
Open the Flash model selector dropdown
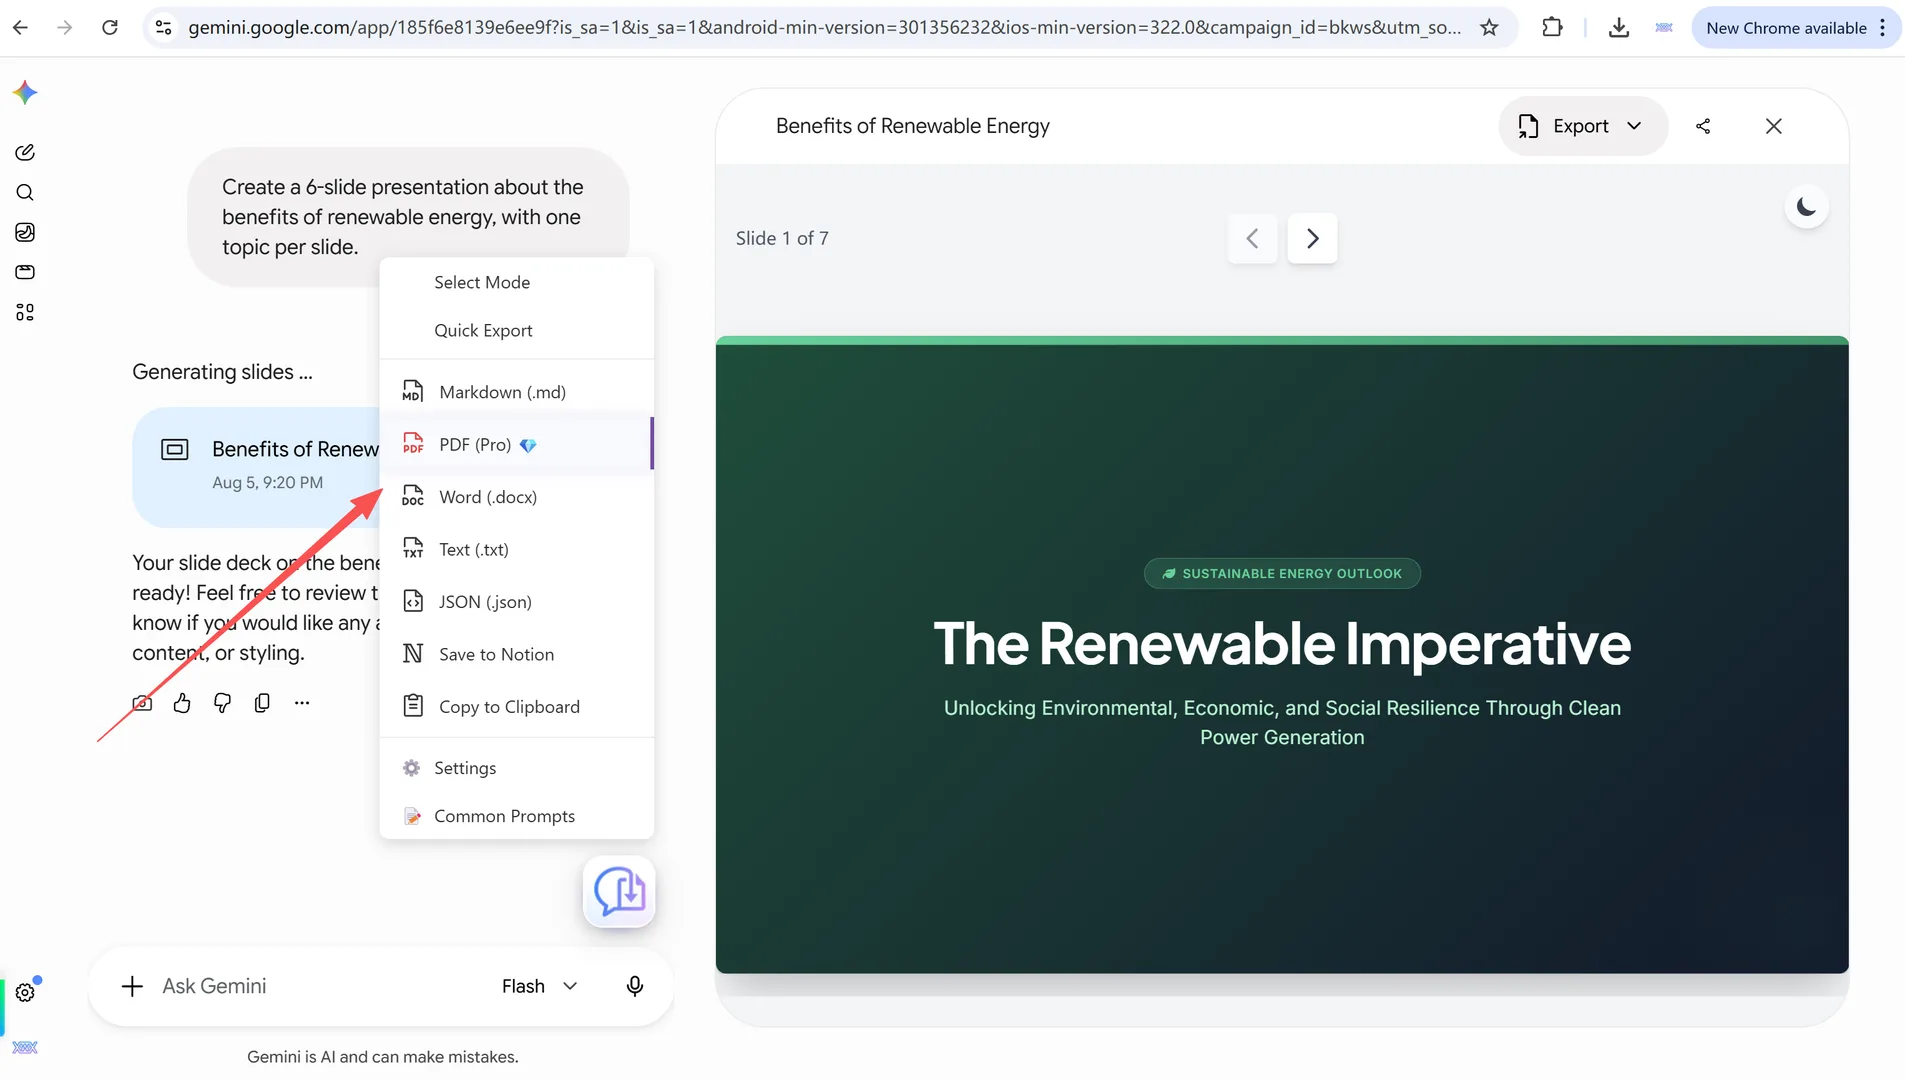point(540,986)
